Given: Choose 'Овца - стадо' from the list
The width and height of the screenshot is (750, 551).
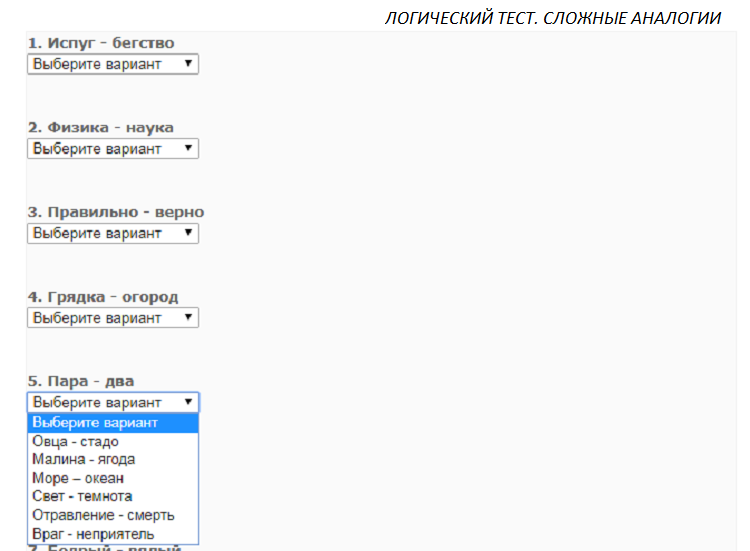Looking at the screenshot, I should 76,441.
